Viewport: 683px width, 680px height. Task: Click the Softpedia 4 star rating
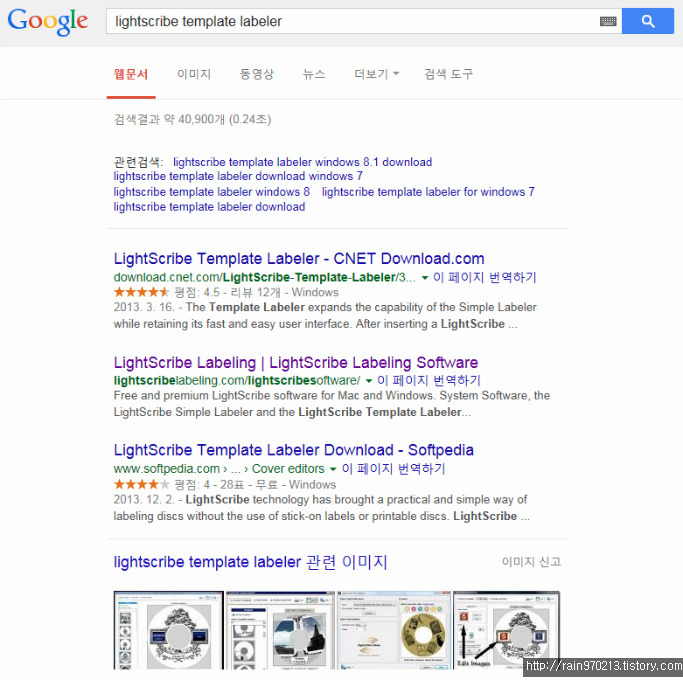141,484
